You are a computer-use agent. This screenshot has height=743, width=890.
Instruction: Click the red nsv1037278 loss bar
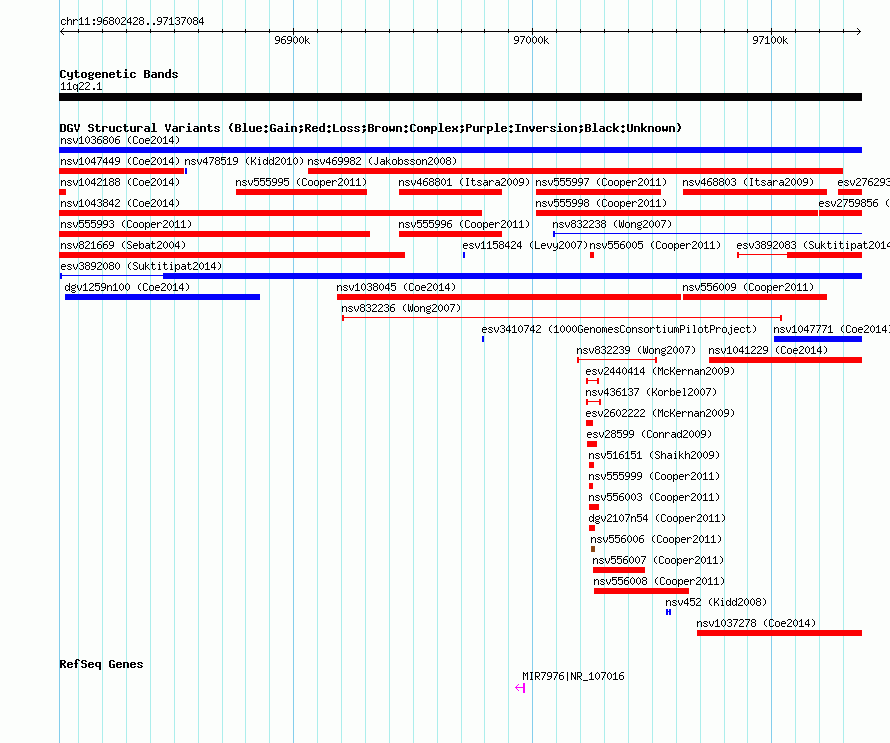point(779,633)
